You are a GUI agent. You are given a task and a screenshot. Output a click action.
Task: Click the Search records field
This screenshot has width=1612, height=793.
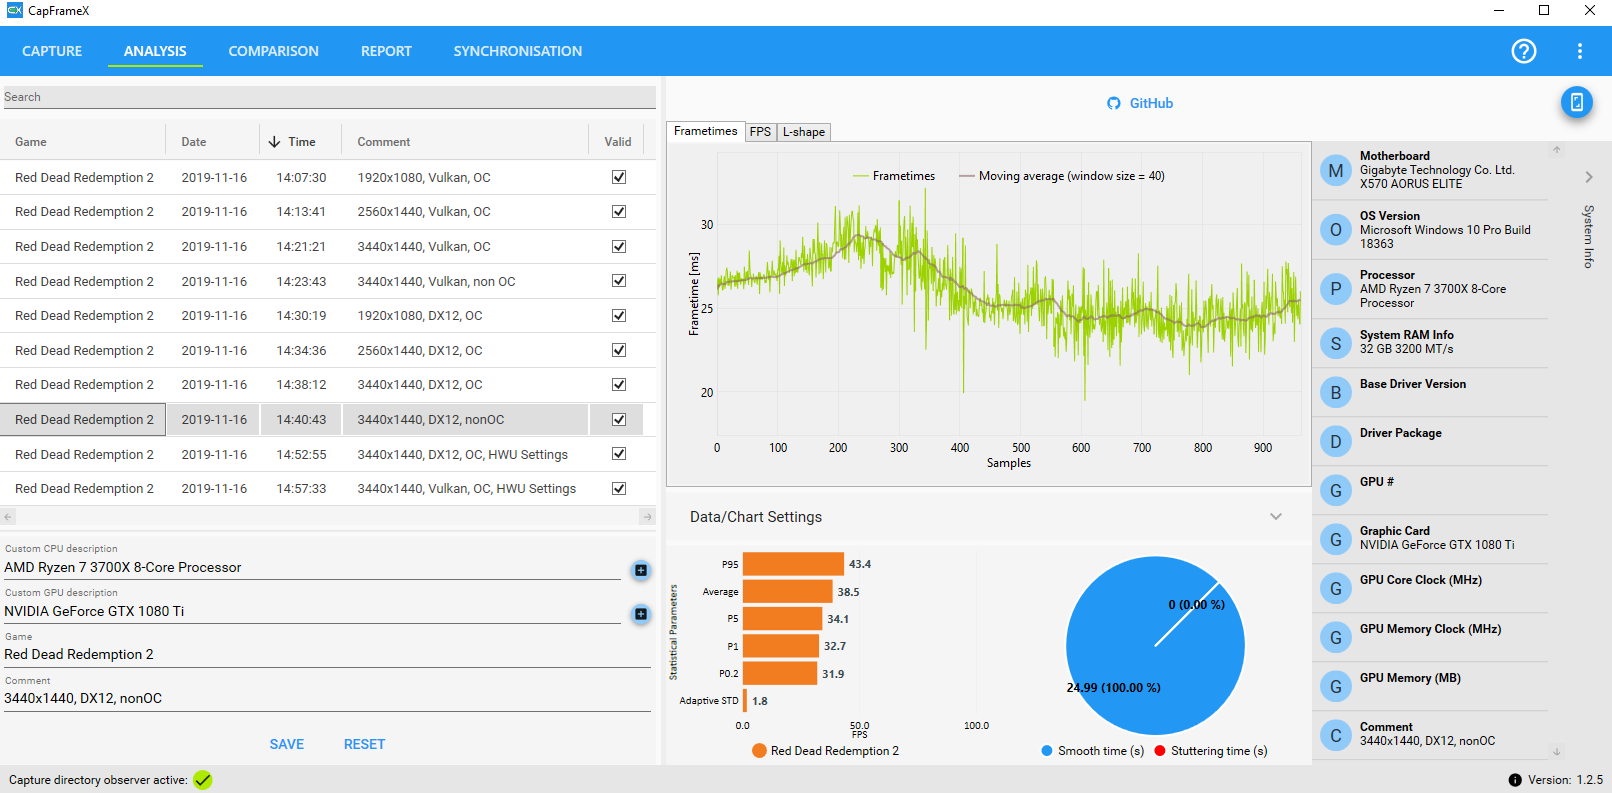(329, 97)
